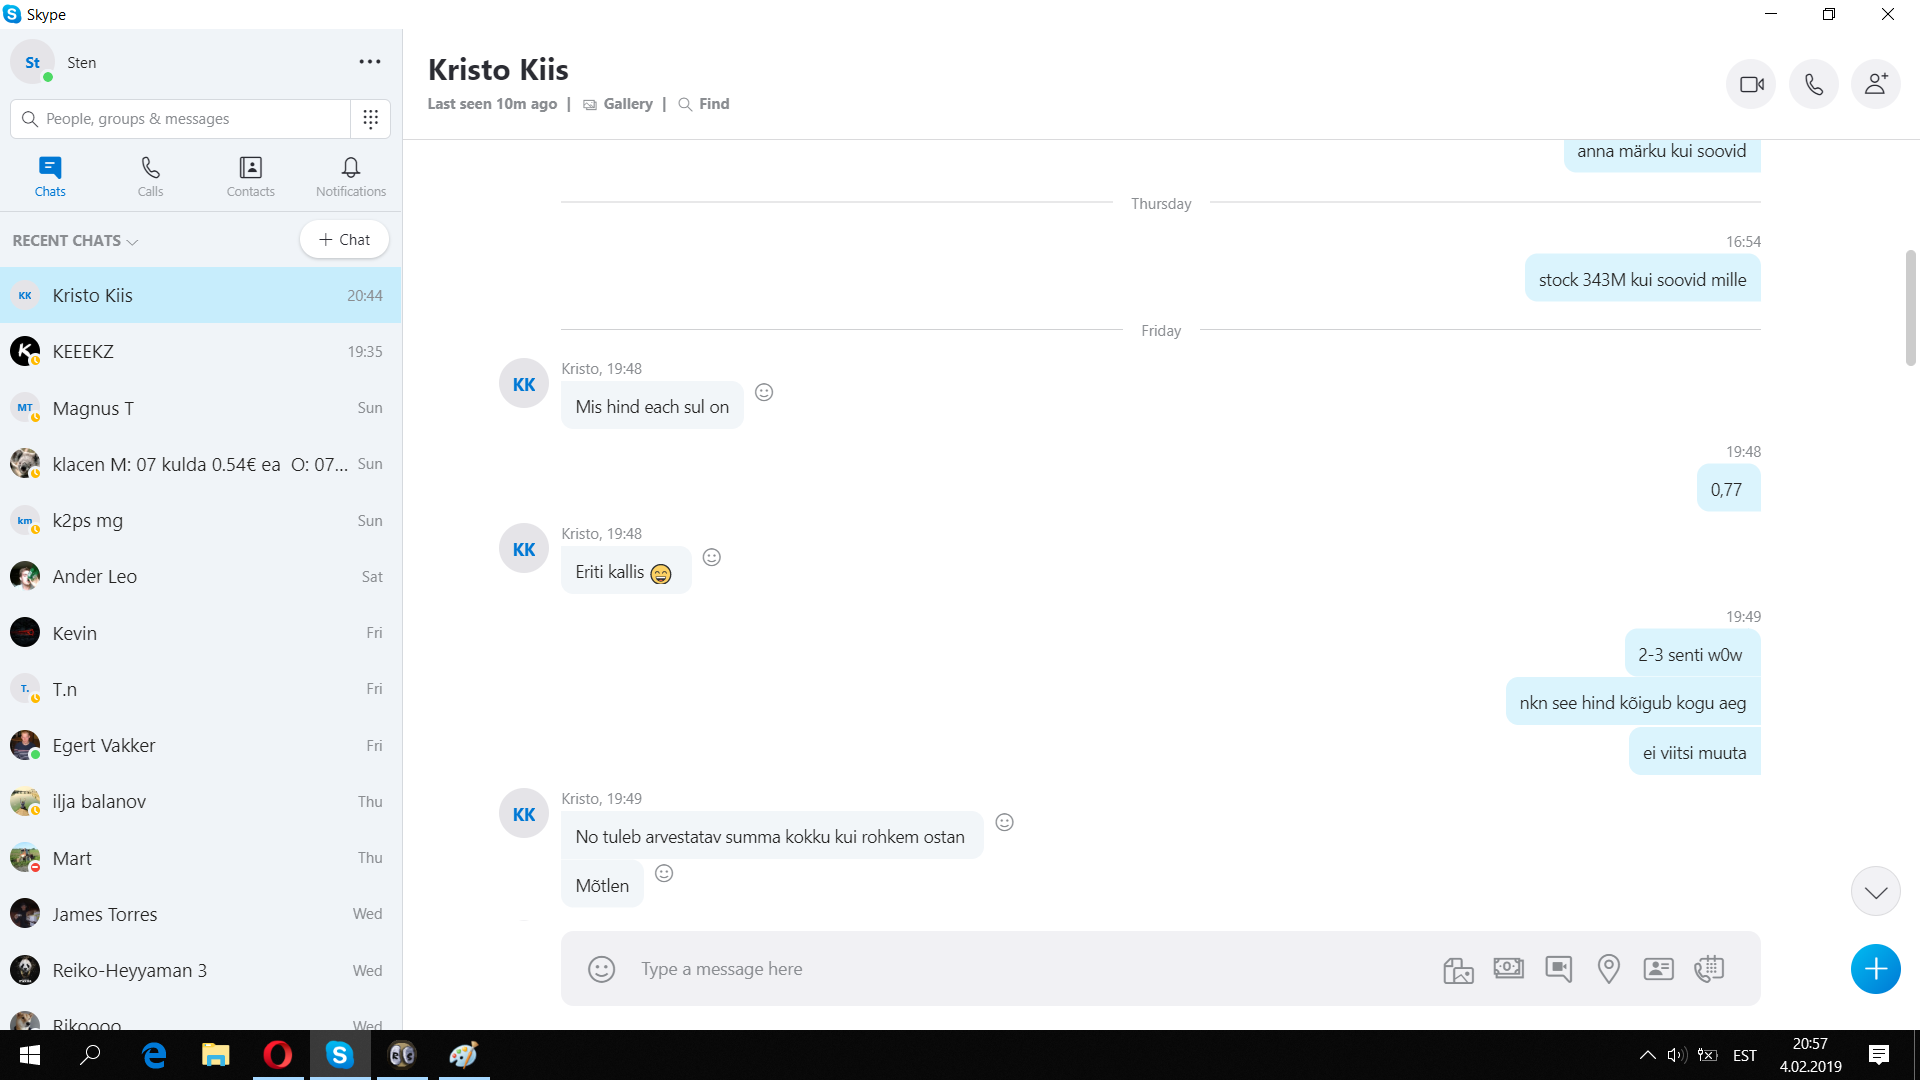
Task: Click the add files and media icon
Action: 1458,969
